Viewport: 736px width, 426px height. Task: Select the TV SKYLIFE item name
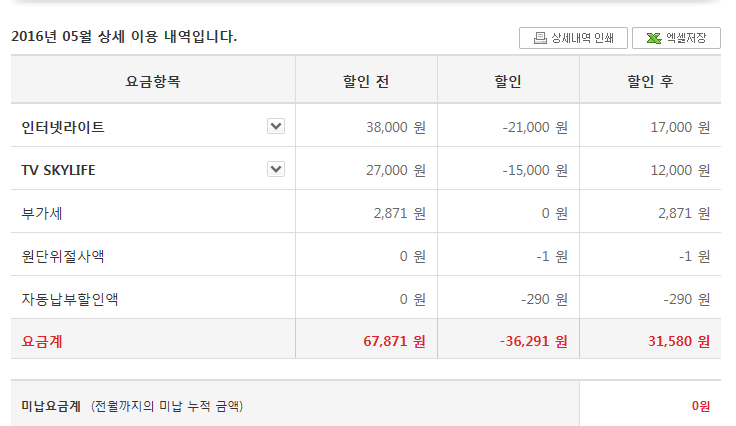[58, 171]
